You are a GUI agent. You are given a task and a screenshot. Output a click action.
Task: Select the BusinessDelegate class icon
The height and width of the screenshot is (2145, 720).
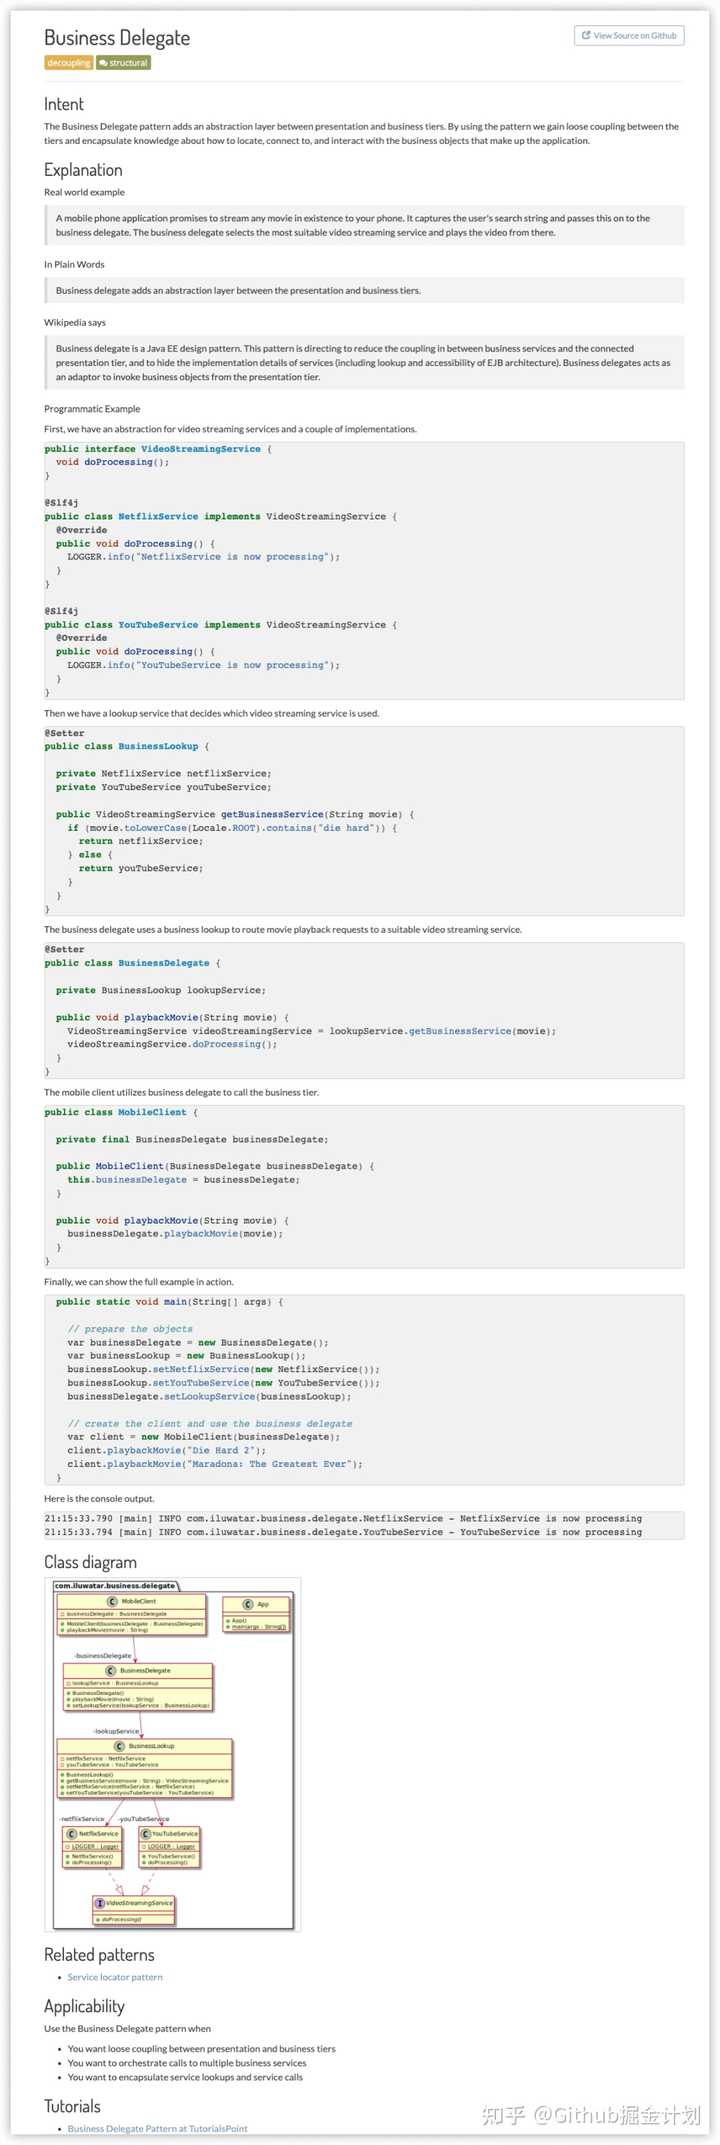112,1671
